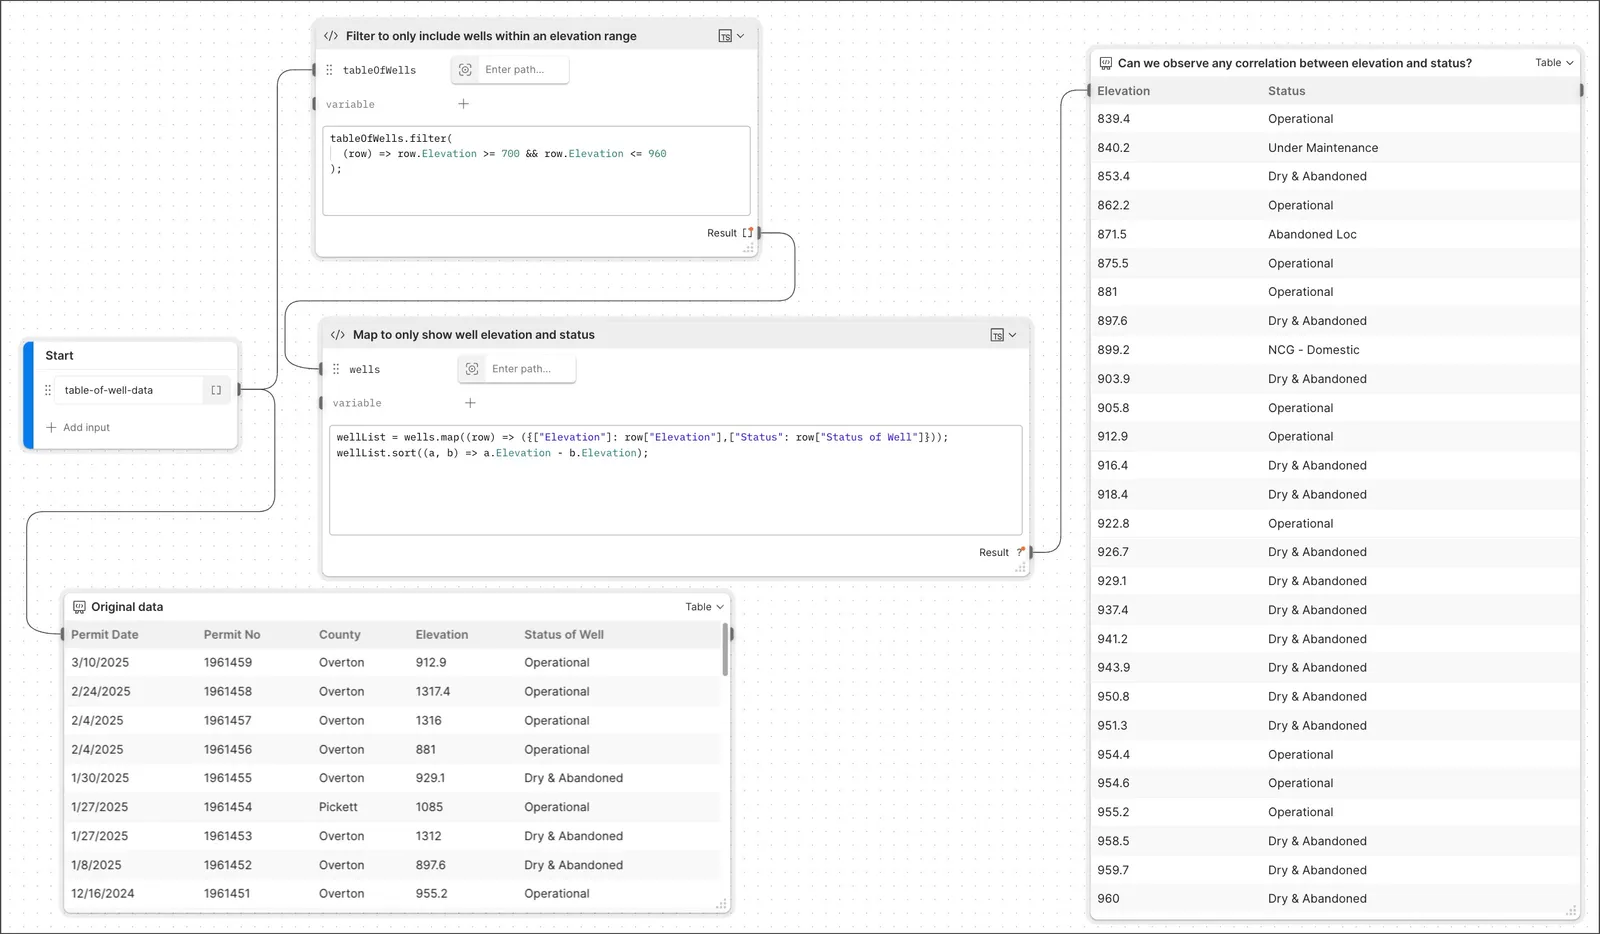Click the Result output icon in the Map block
Screen dimensions: 1600x934
click(1021, 552)
